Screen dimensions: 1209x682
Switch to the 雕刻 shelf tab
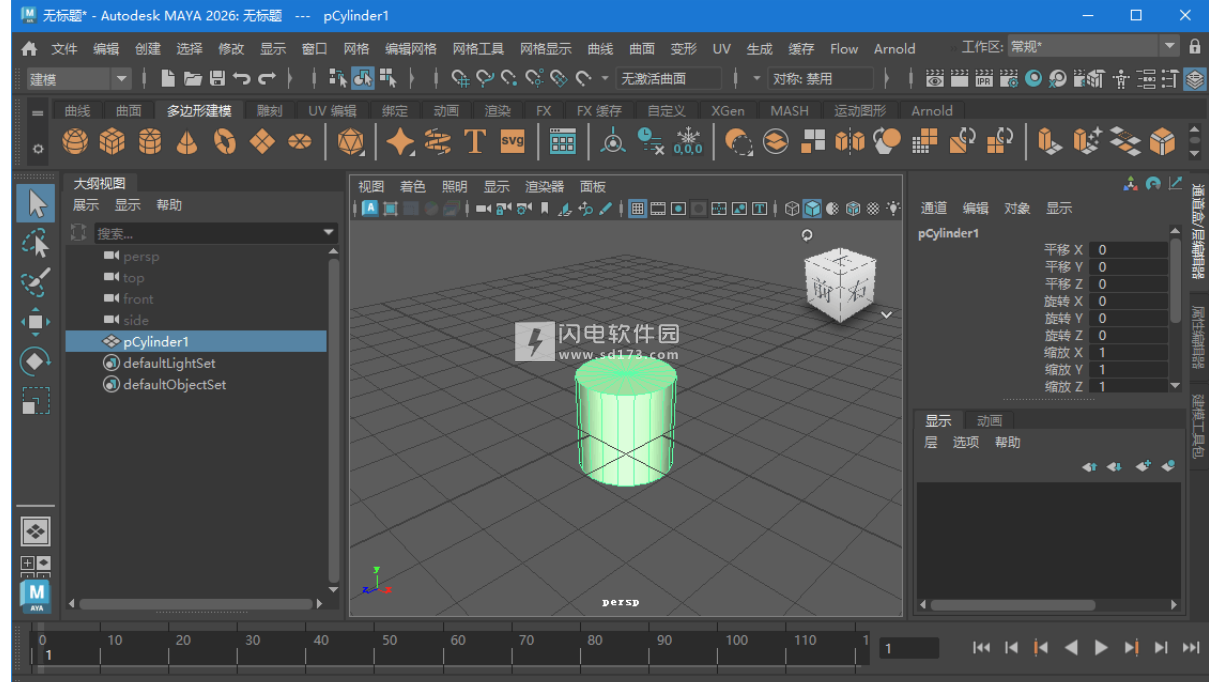[x=270, y=111]
